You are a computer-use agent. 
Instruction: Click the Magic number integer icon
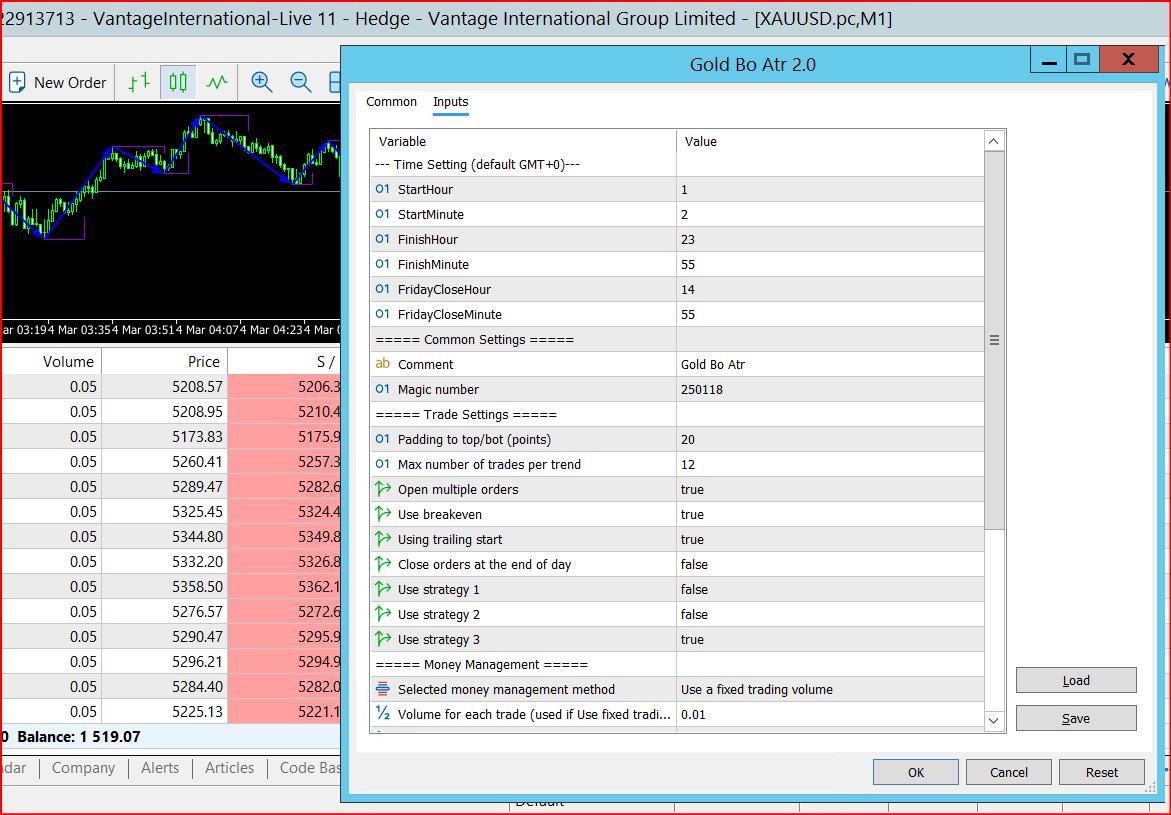[x=382, y=389]
